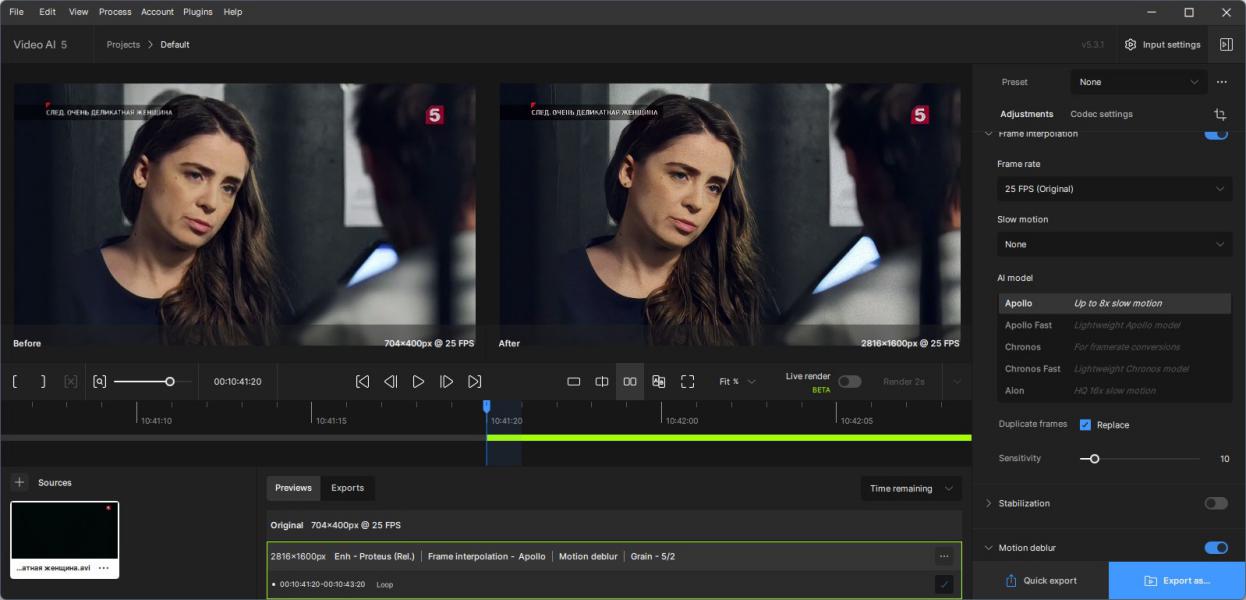
Task: Play the video preview
Action: tap(419, 382)
